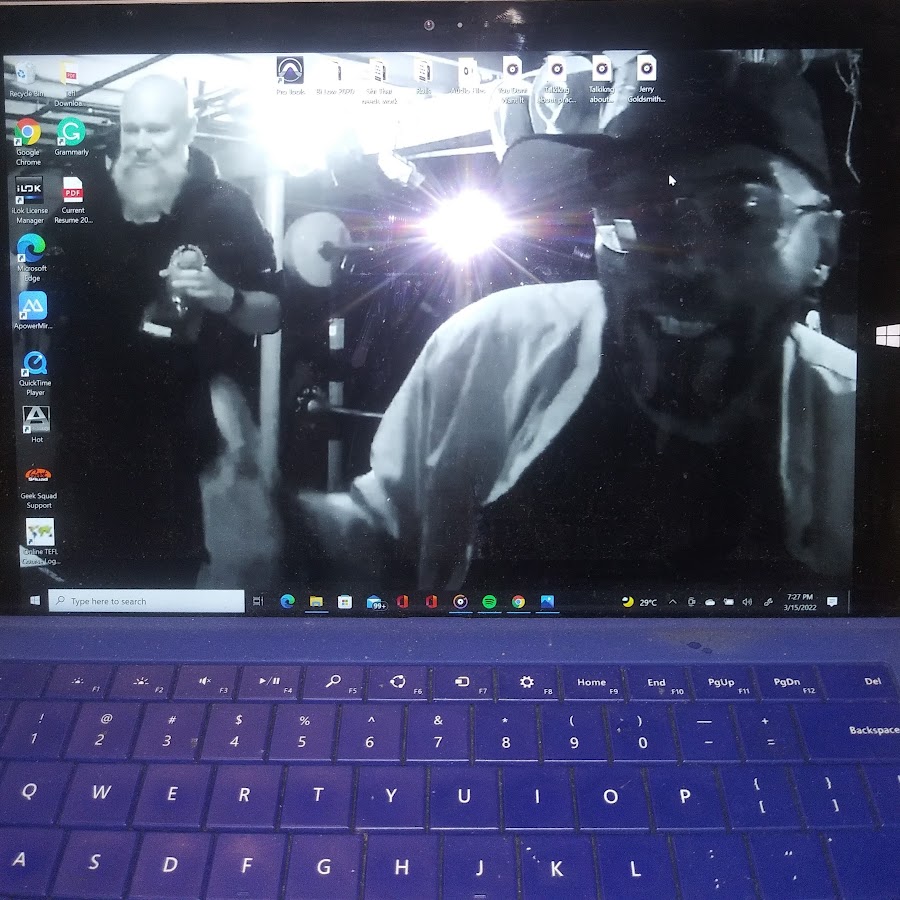Open the Grammarly desktop shortcut

click(71, 137)
